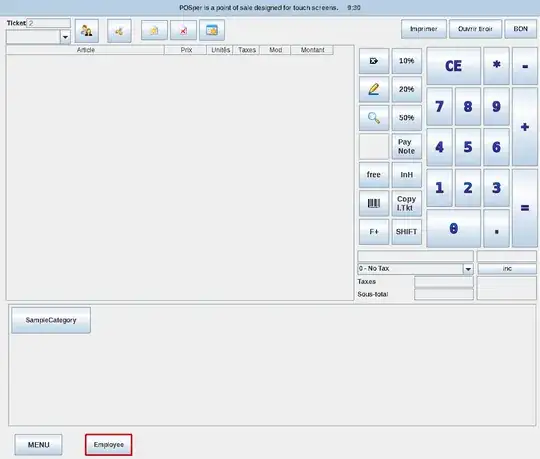540x459 pixels.
Task: Tap the plus key on keypad
Action: click(525, 127)
